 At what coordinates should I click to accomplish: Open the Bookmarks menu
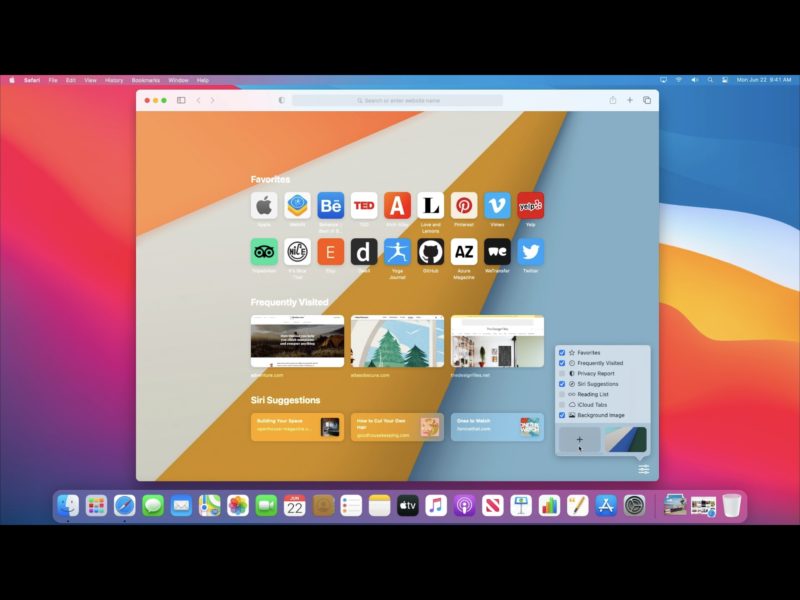pyautogui.click(x=145, y=80)
